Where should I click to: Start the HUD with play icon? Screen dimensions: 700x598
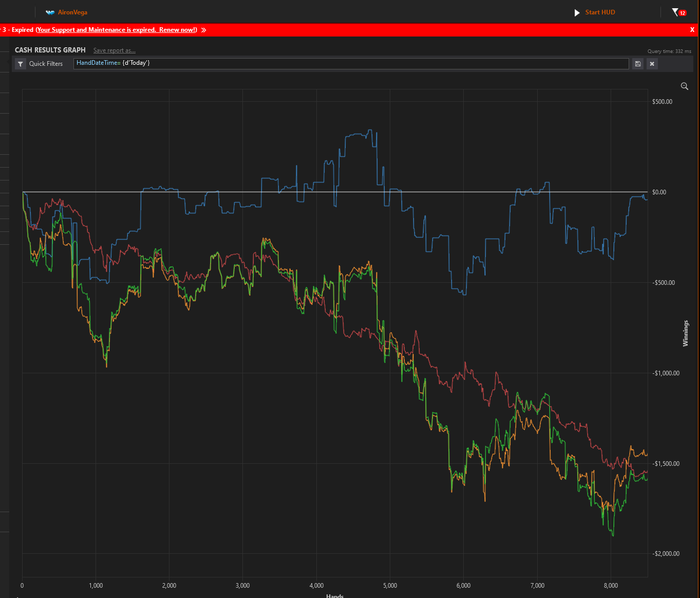pos(577,12)
